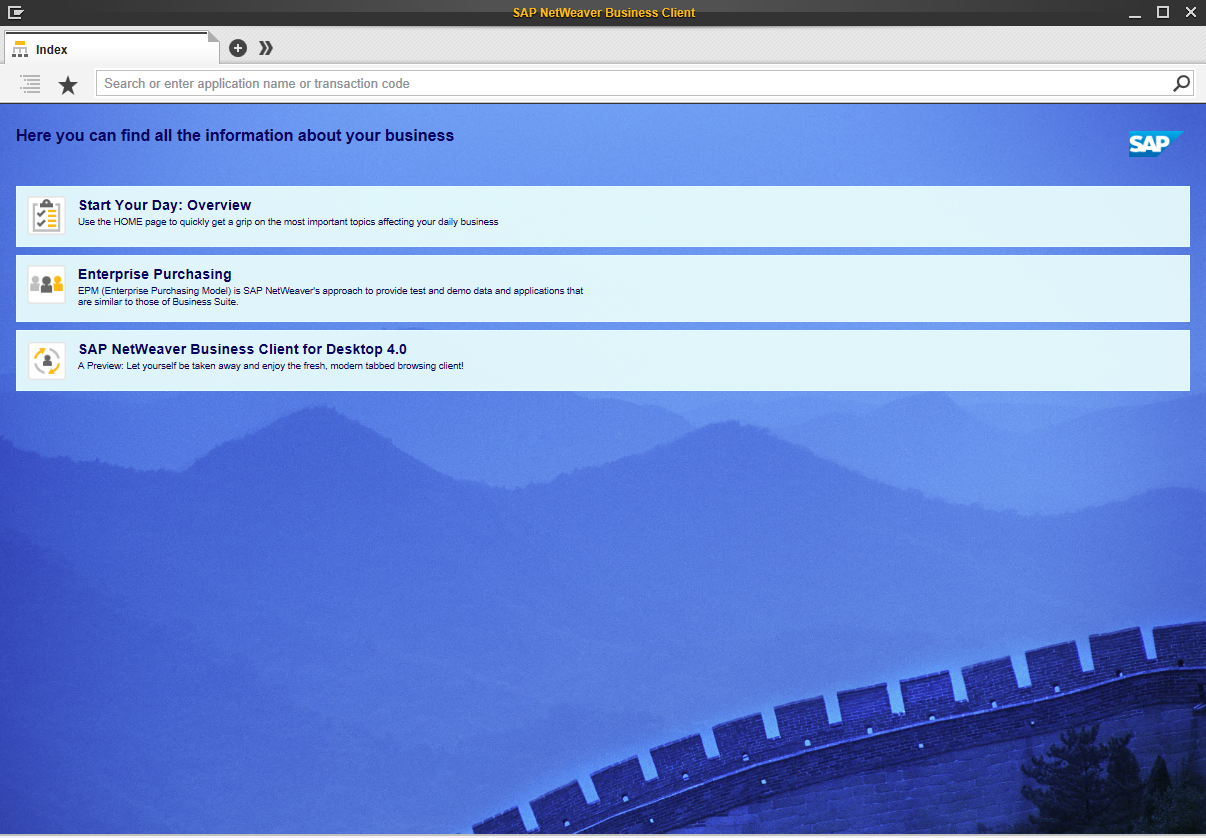The height and width of the screenshot is (838, 1206).
Task: Open a new tab with the plus button
Action: [x=237, y=47]
